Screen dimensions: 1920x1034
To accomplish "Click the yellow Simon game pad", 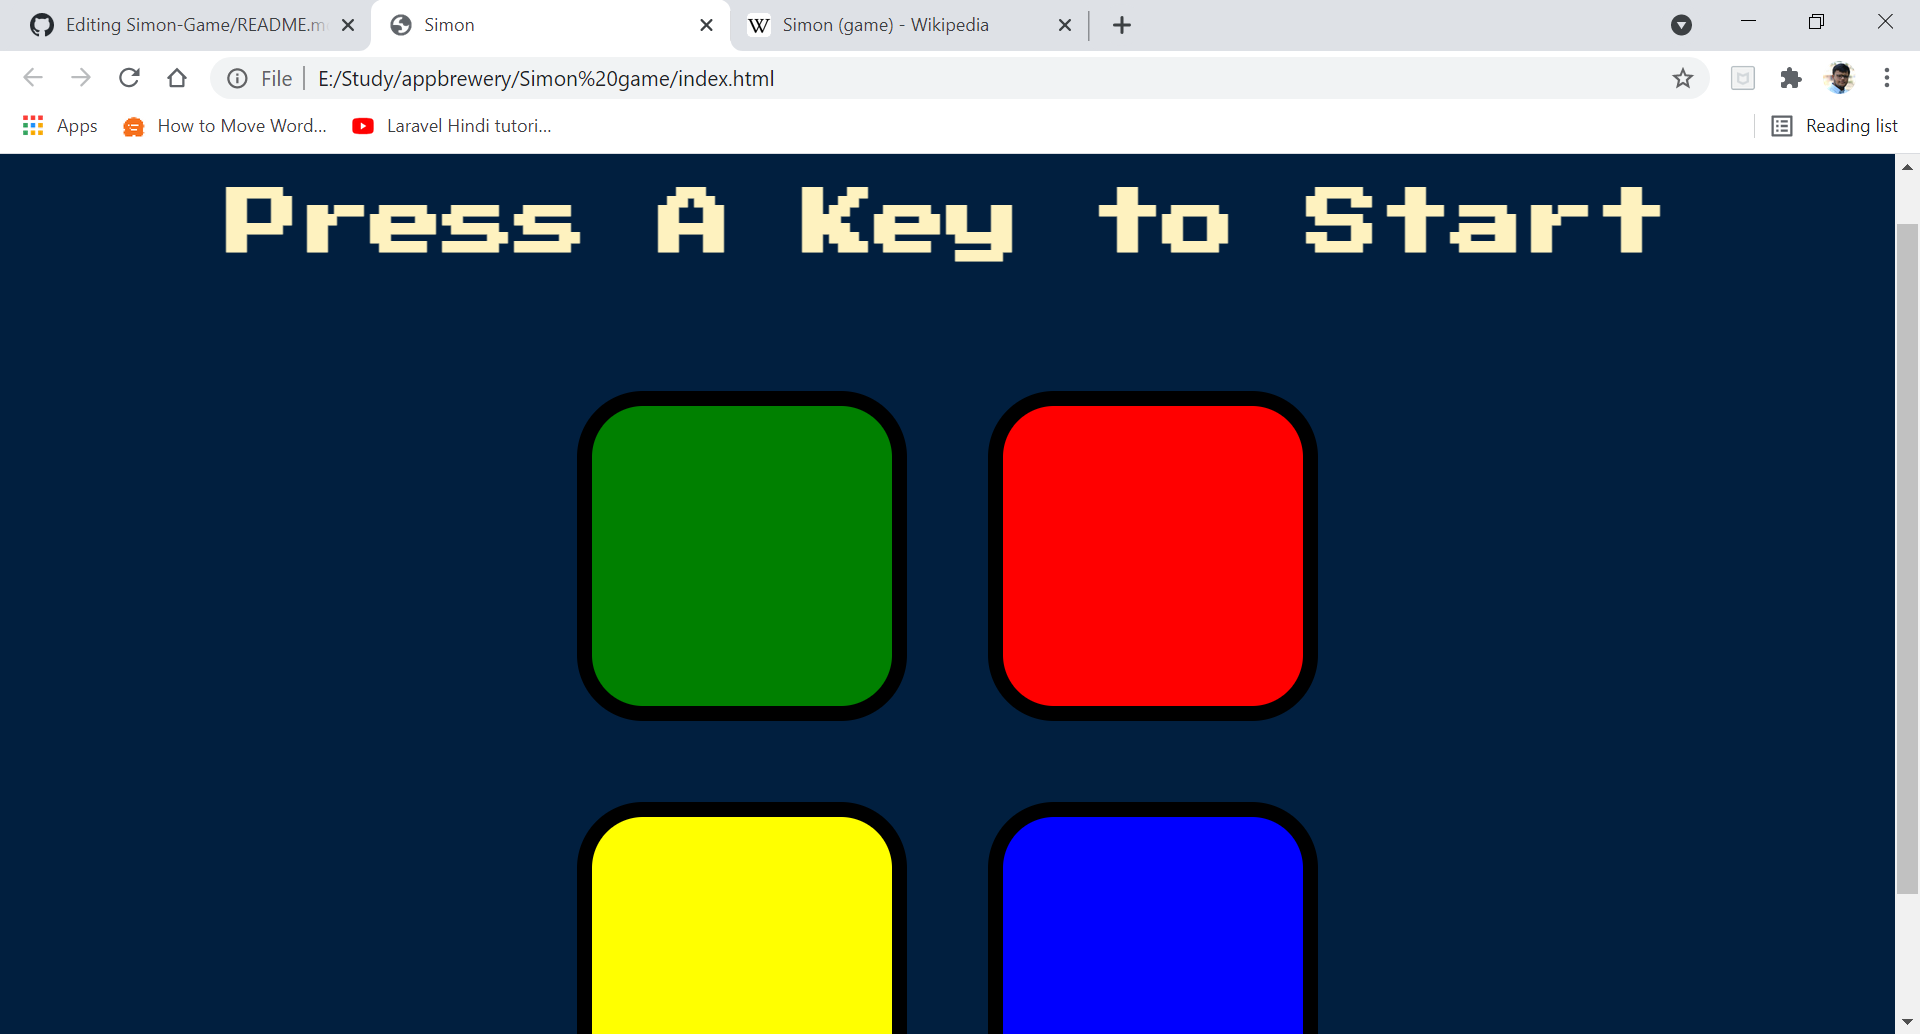I will (742, 918).
